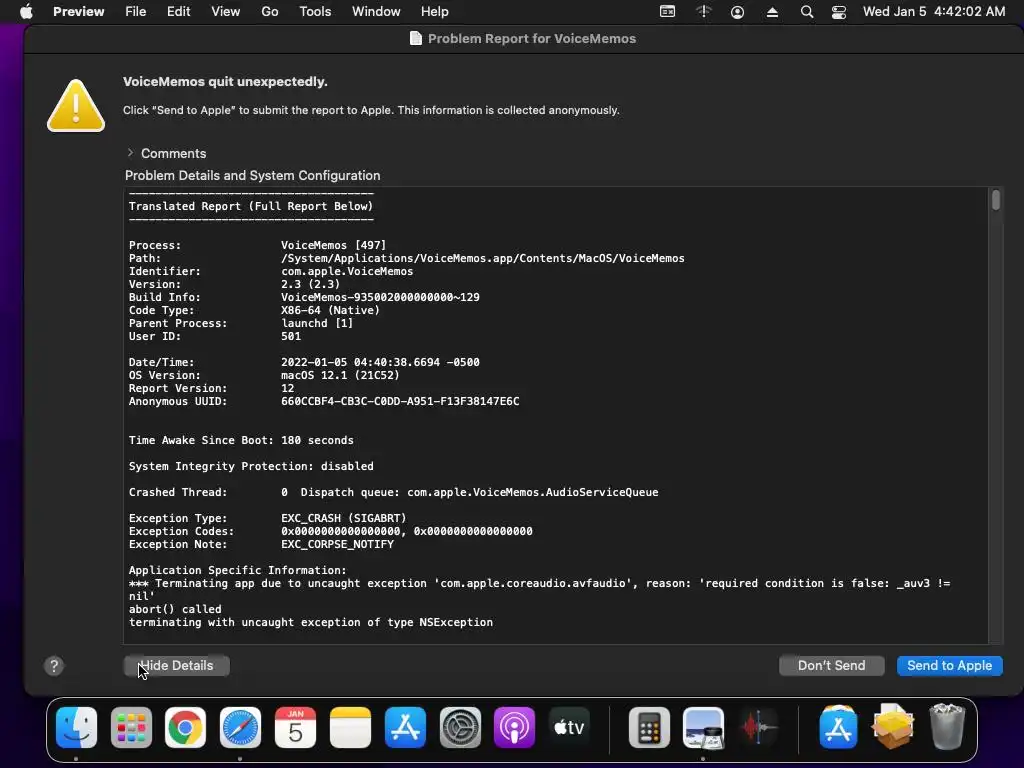The width and height of the screenshot is (1024, 768).
Task: Open Apple TV app in Dock
Action: (569, 727)
